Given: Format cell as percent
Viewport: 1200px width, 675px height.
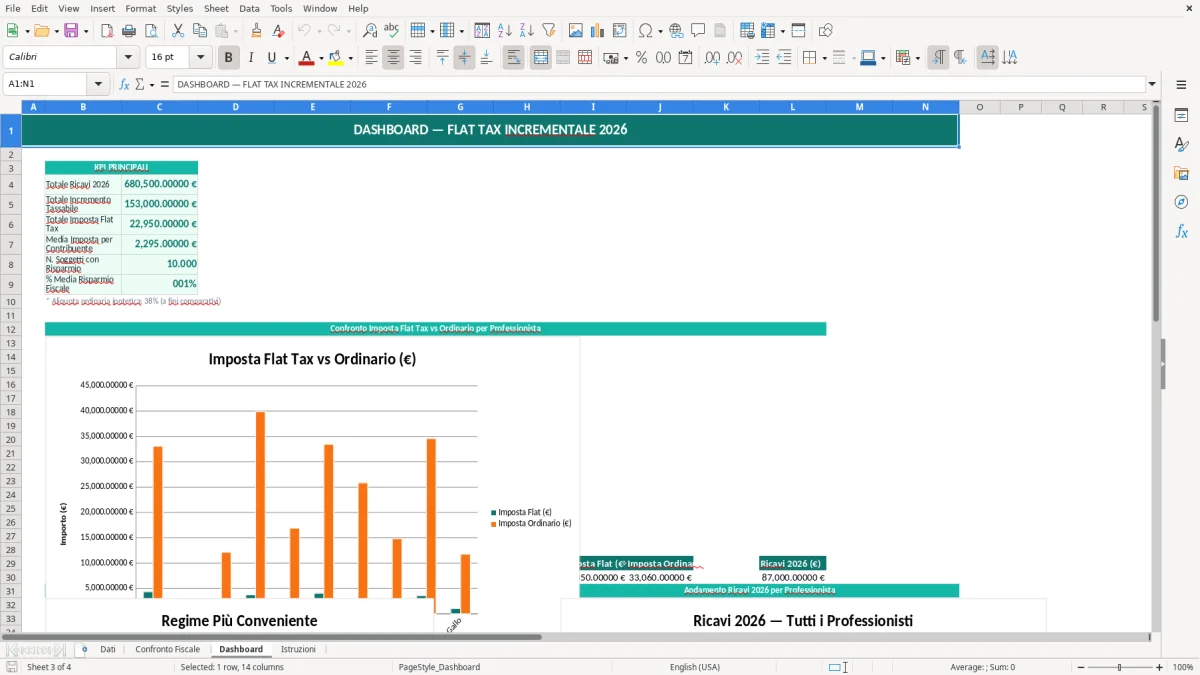Looking at the screenshot, I should [641, 58].
